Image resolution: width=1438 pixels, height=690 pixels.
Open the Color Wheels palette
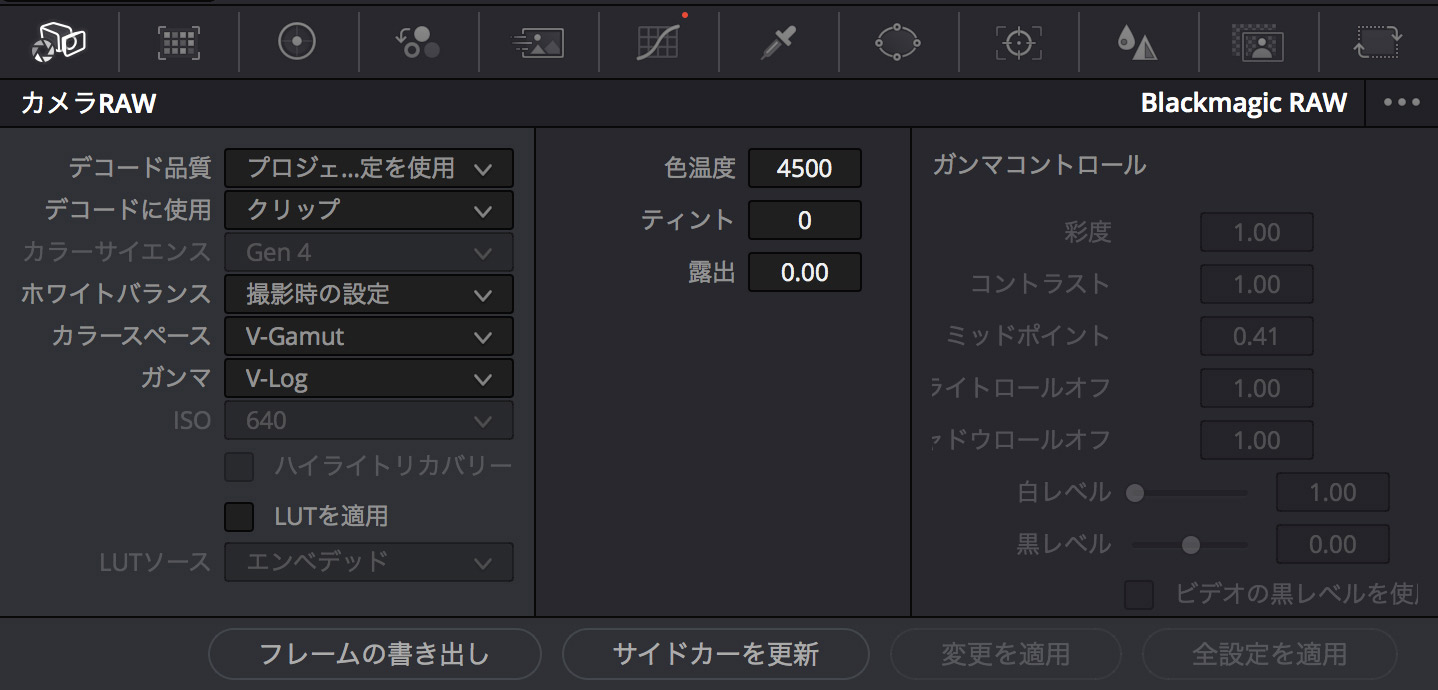point(297,42)
